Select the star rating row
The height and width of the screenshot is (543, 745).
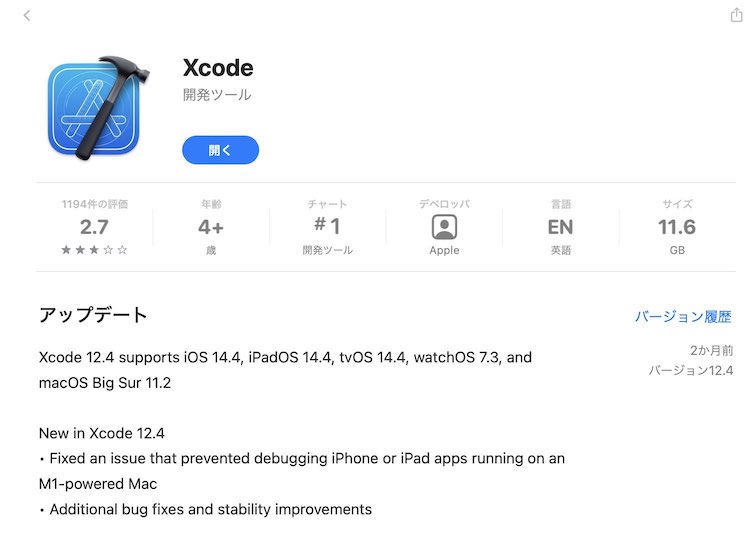click(94, 250)
